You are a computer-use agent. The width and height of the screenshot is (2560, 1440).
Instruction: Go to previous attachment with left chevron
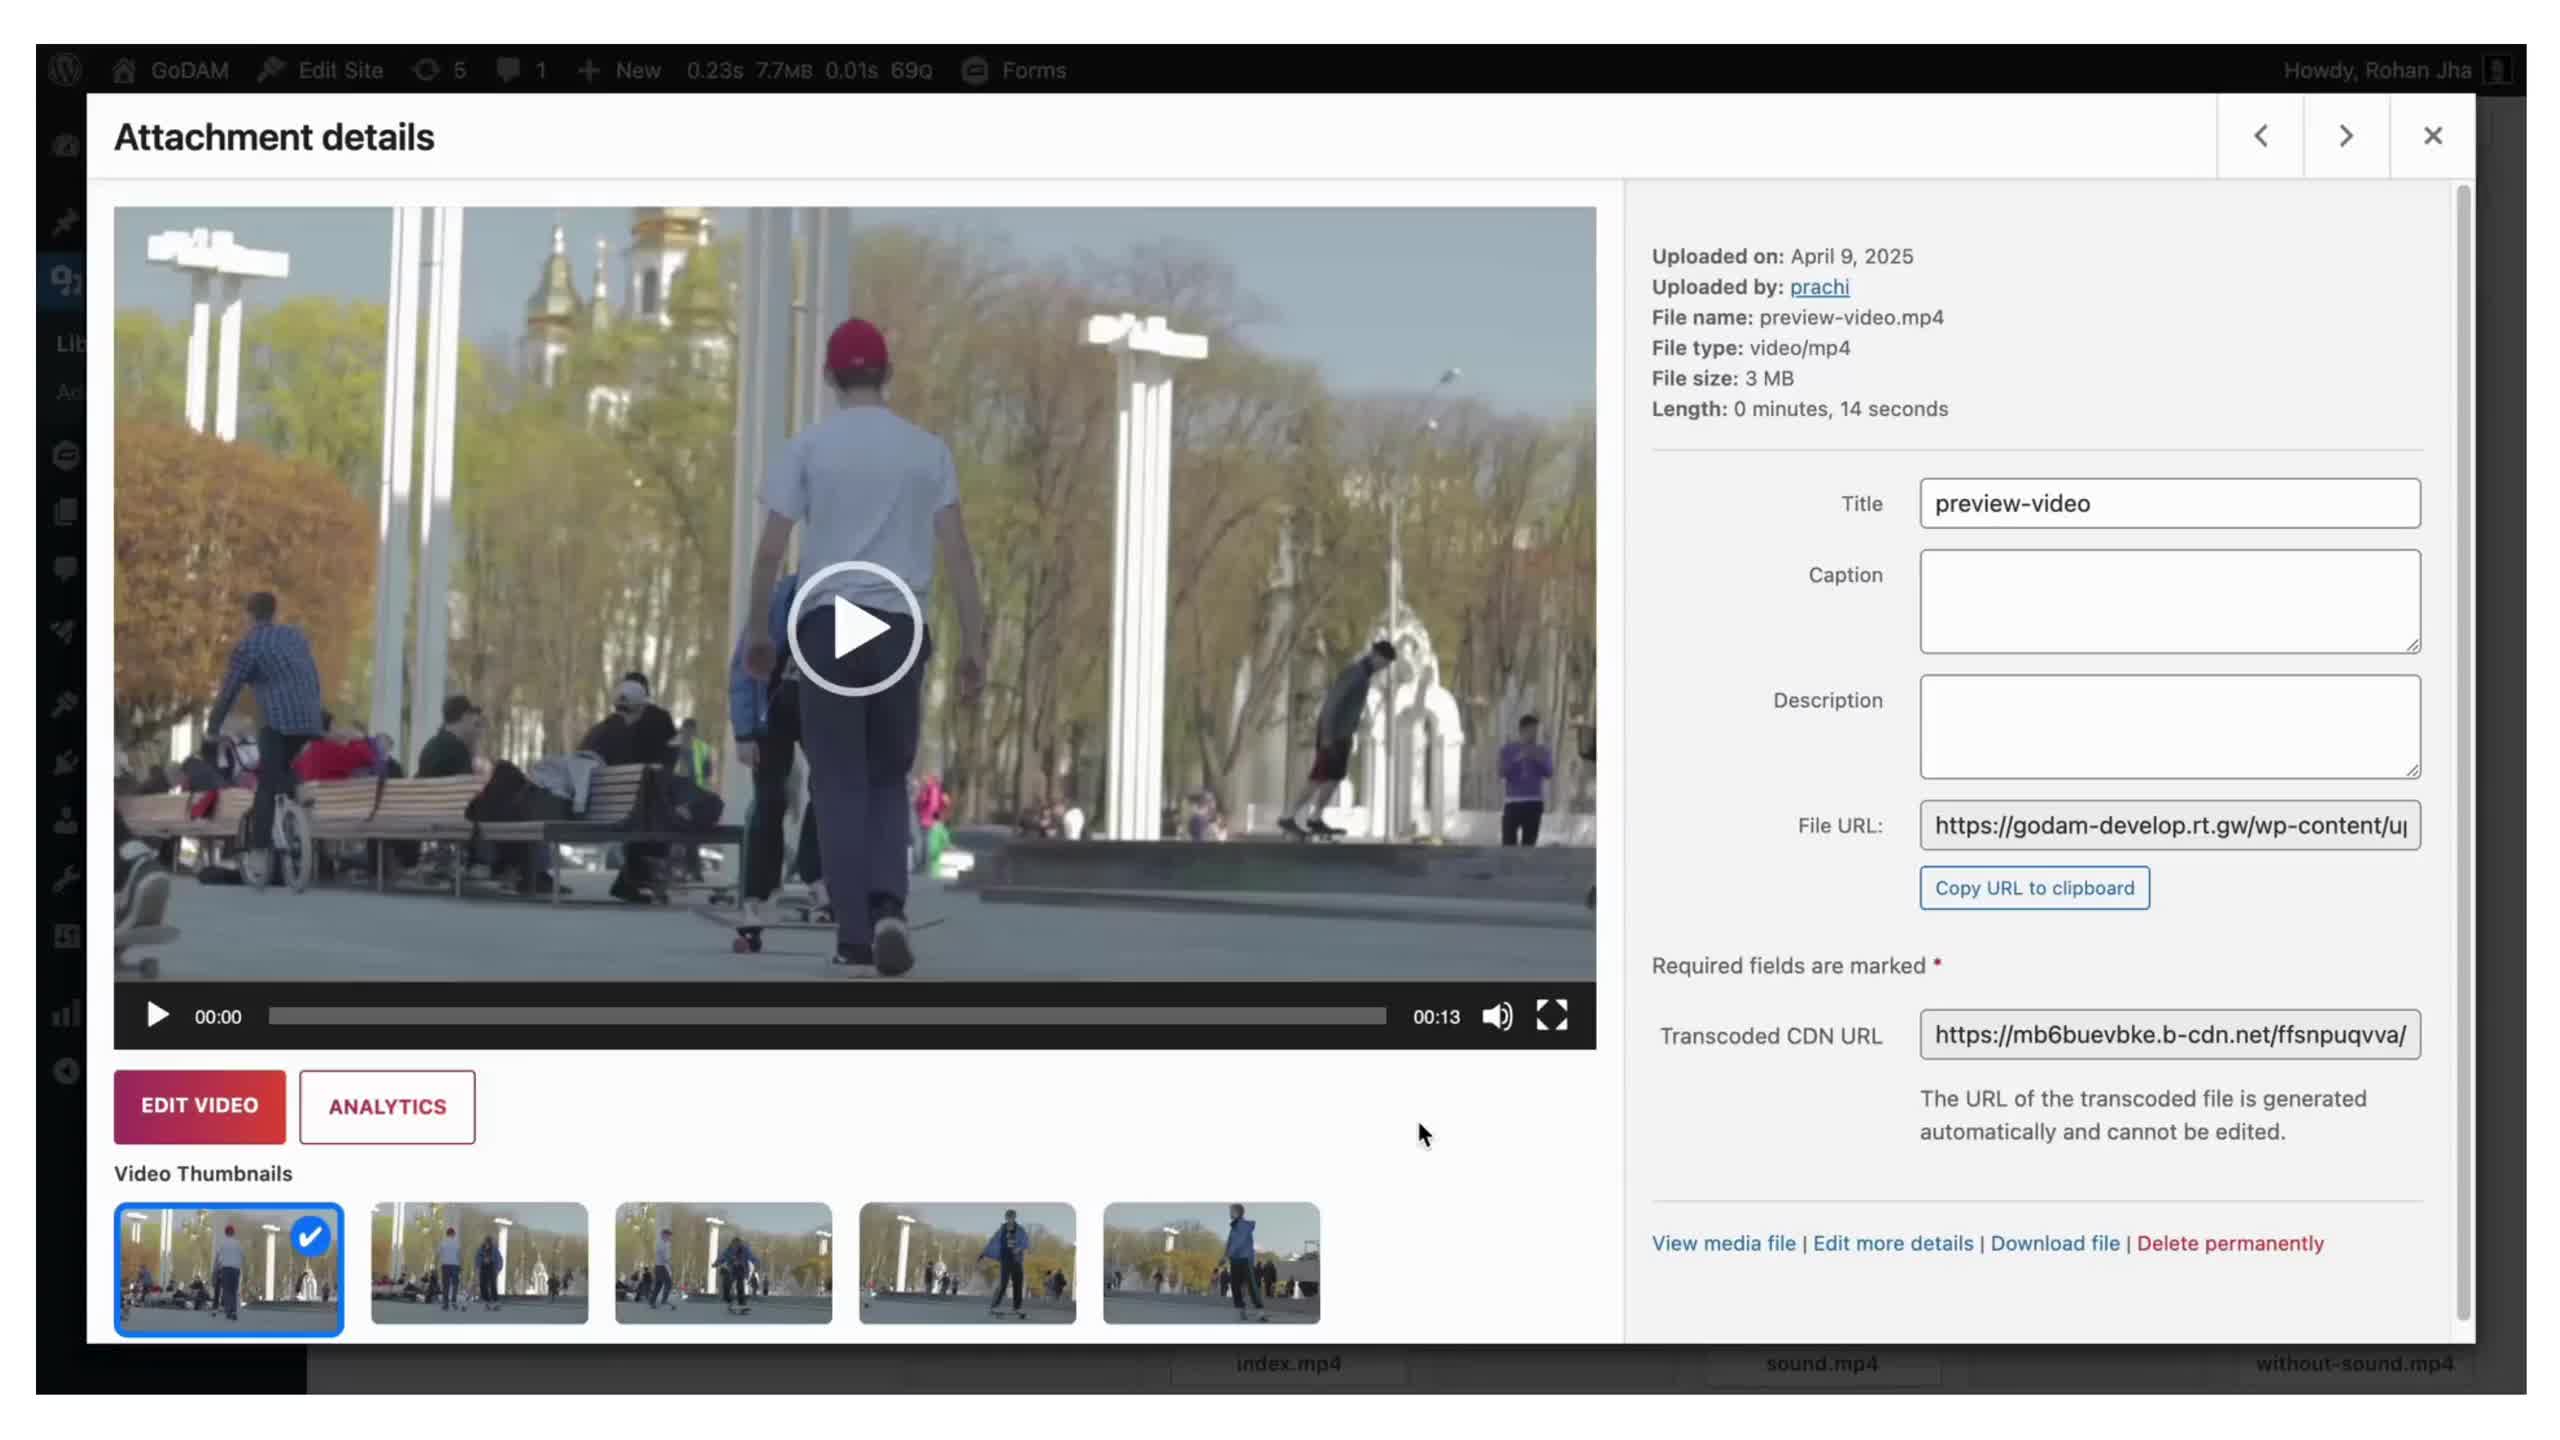(x=2260, y=136)
